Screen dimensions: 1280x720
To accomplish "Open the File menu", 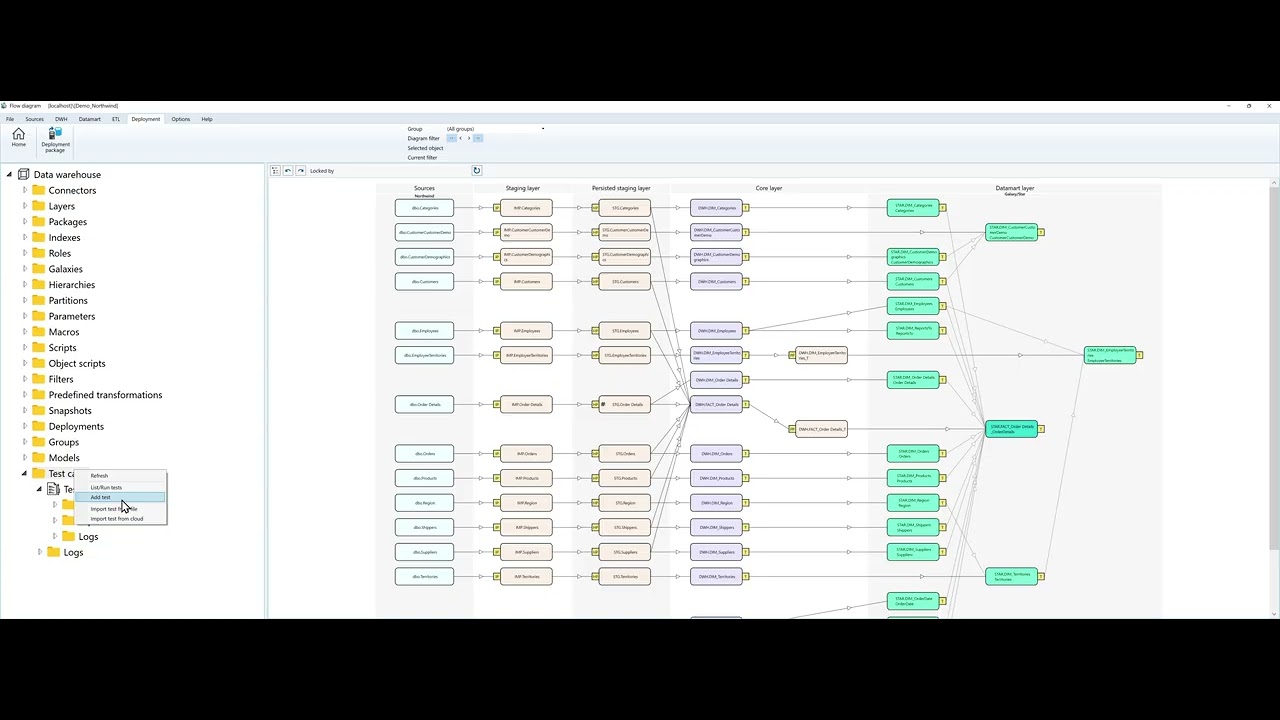I will 10,119.
